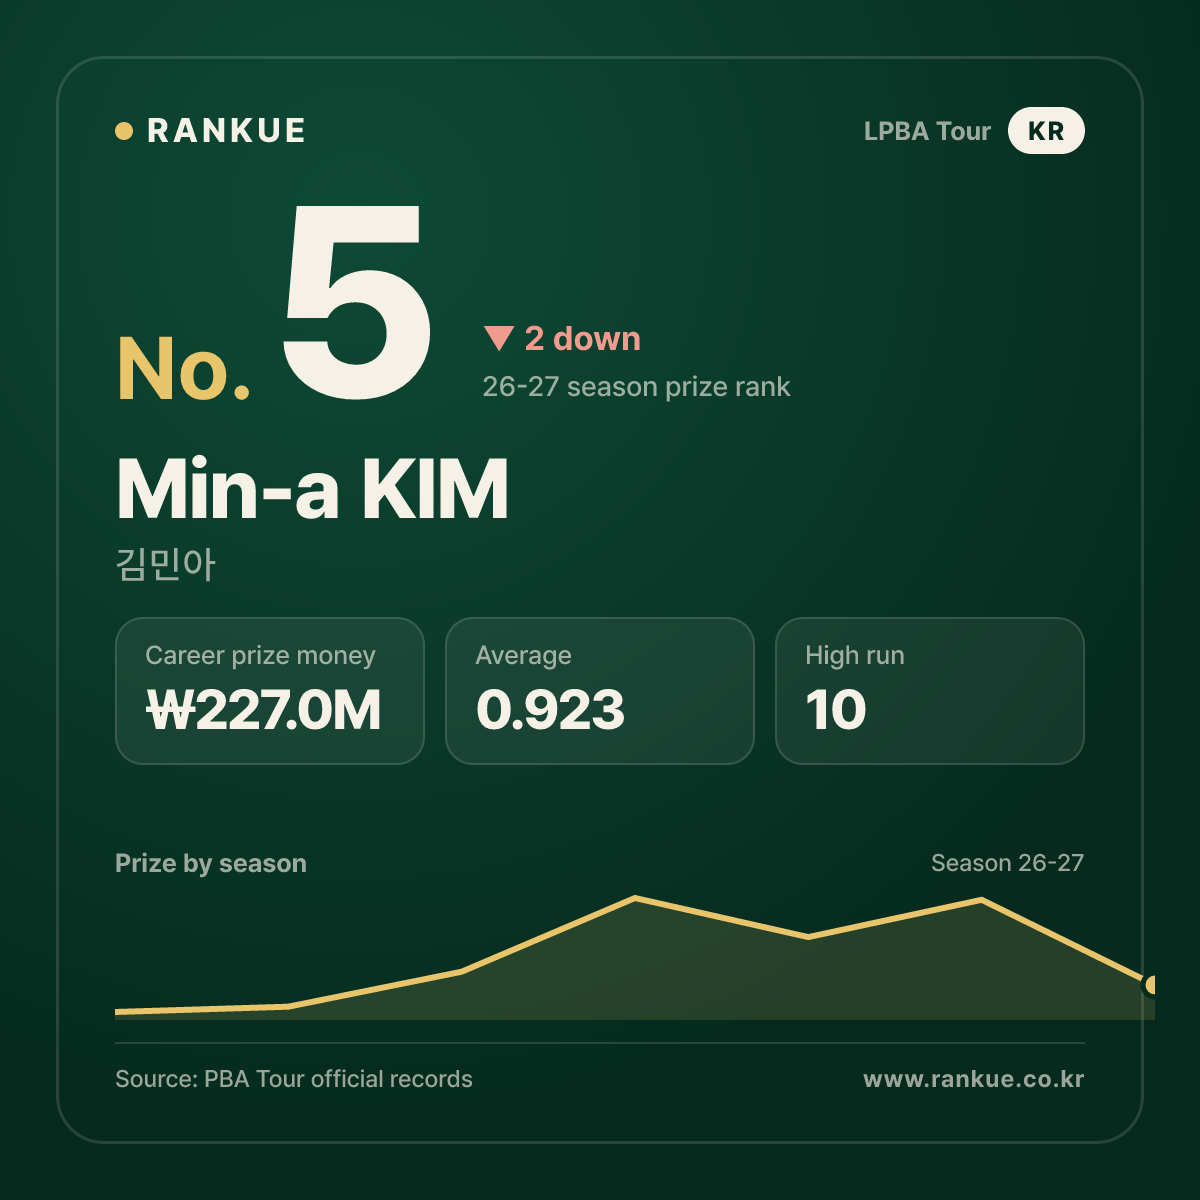Screen dimensions: 1200x1200
Task: Open the Average stat card
Action: pyautogui.click(x=600, y=691)
